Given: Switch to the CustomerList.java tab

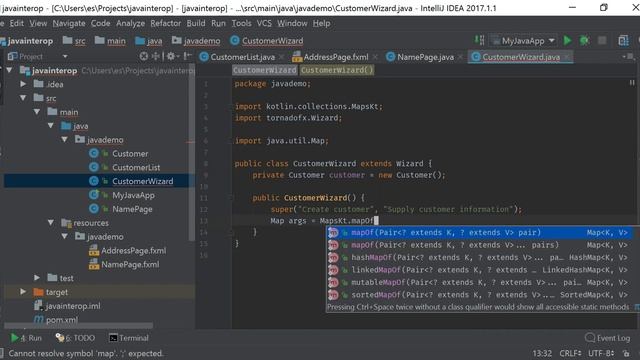Looking at the screenshot, I should [242, 57].
